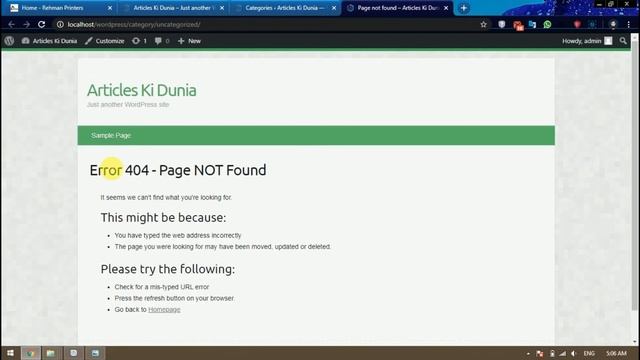Open the comments bubble showing 0

pos(162,41)
